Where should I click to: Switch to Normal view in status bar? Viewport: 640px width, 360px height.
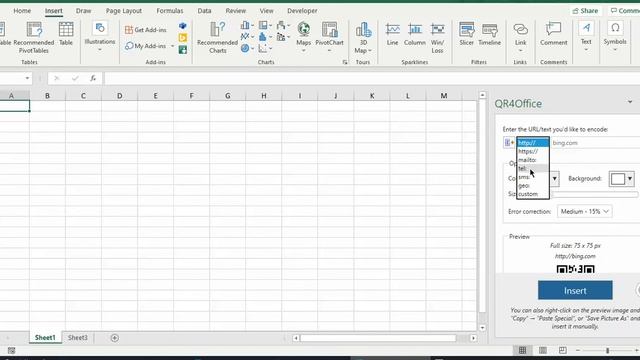pyautogui.click(x=522, y=350)
